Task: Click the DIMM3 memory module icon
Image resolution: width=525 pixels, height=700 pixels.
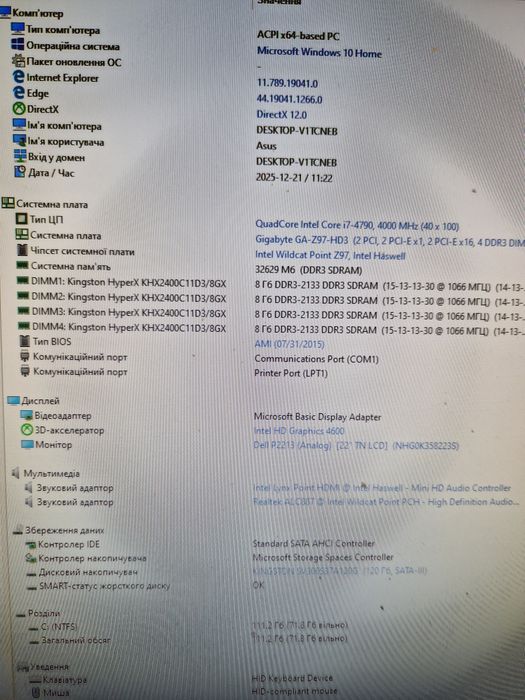Action: pyautogui.click(x=24, y=311)
